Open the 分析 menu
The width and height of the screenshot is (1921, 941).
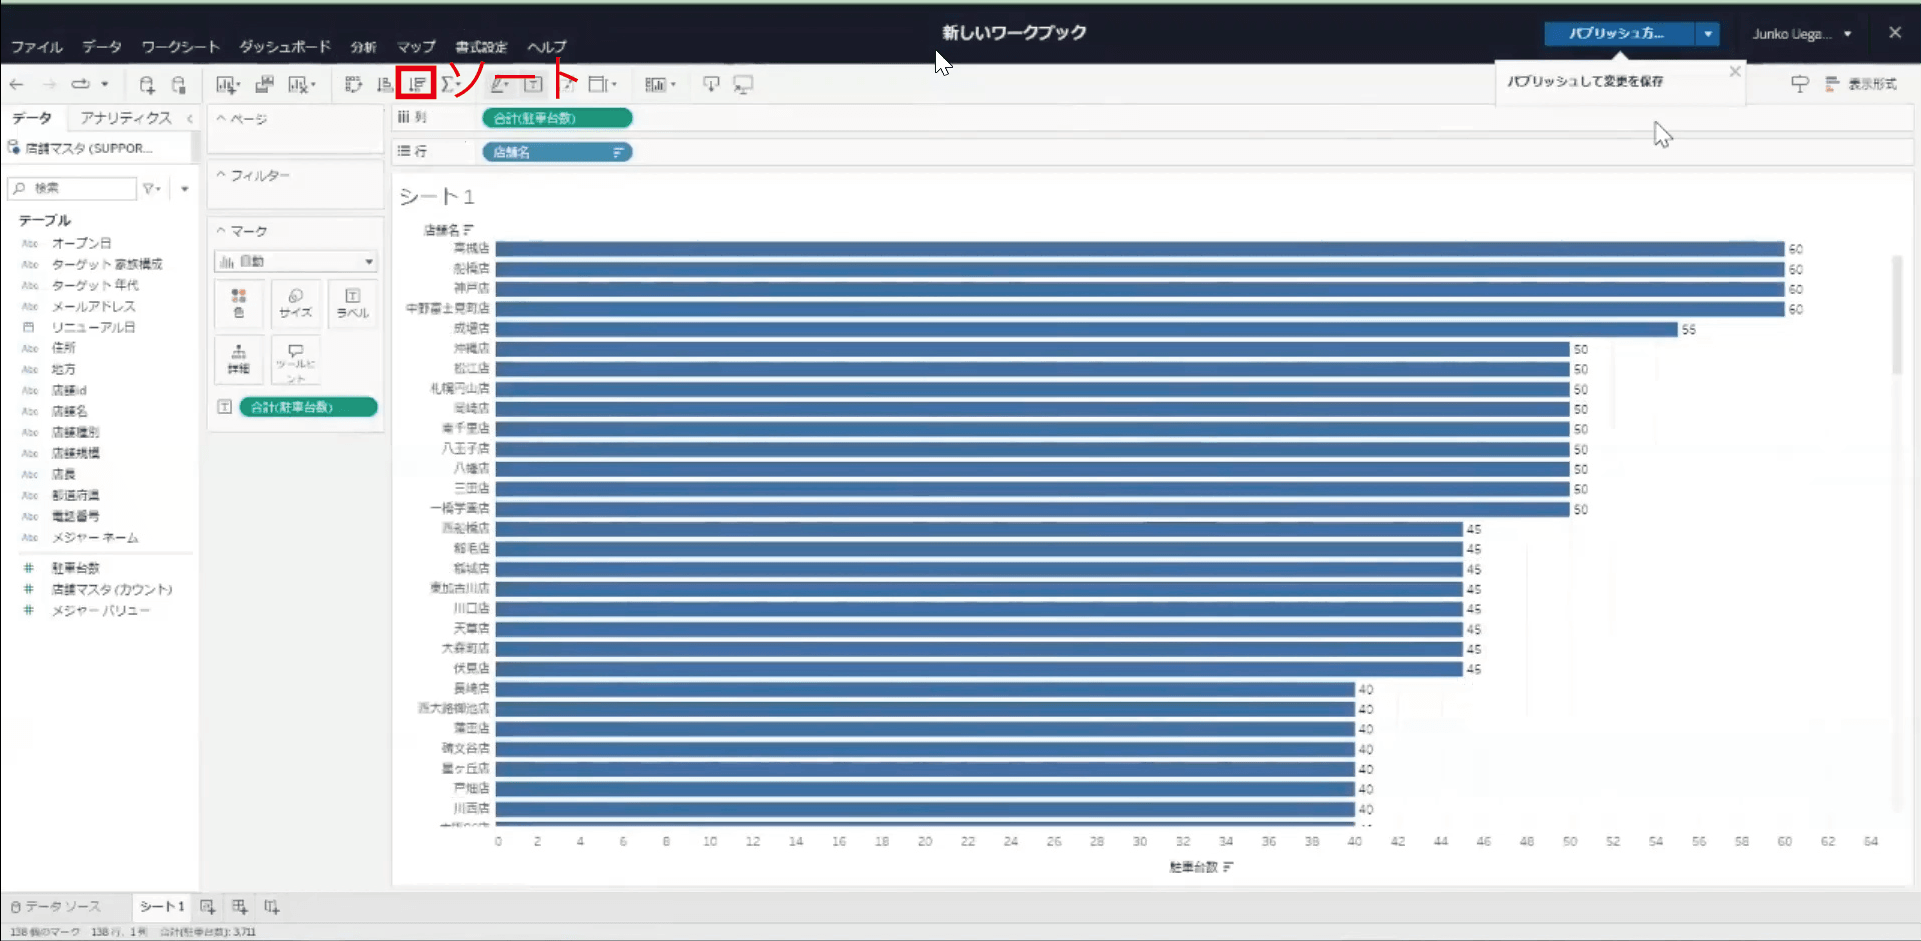click(363, 47)
